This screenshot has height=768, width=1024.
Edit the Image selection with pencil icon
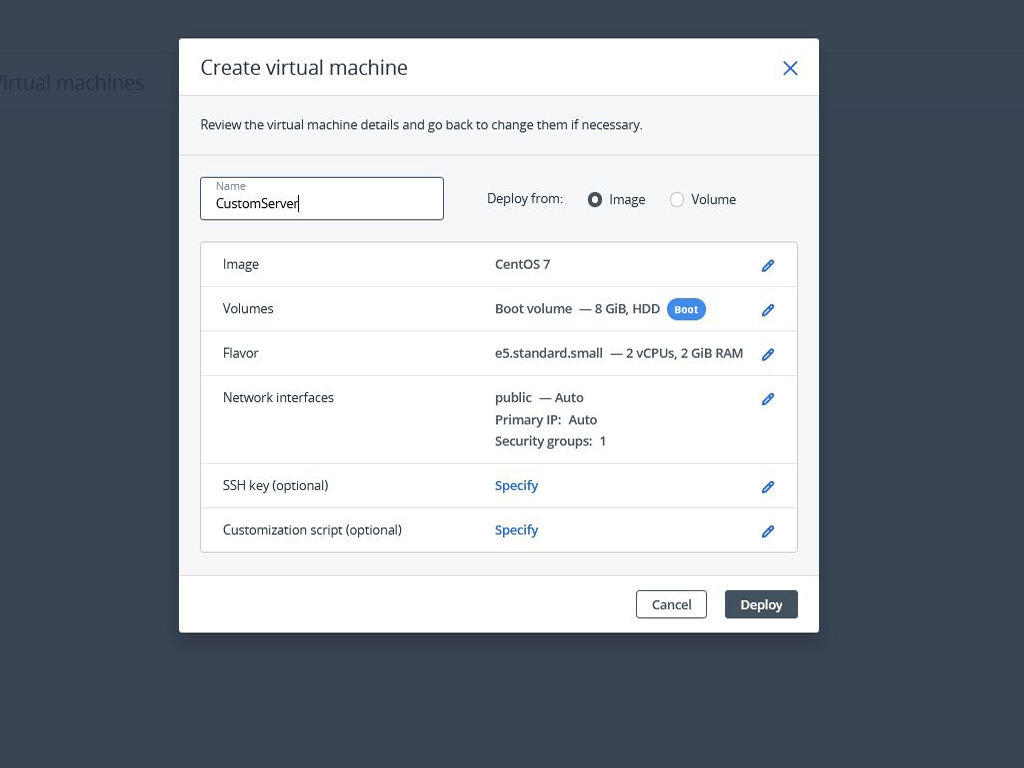[768, 266]
